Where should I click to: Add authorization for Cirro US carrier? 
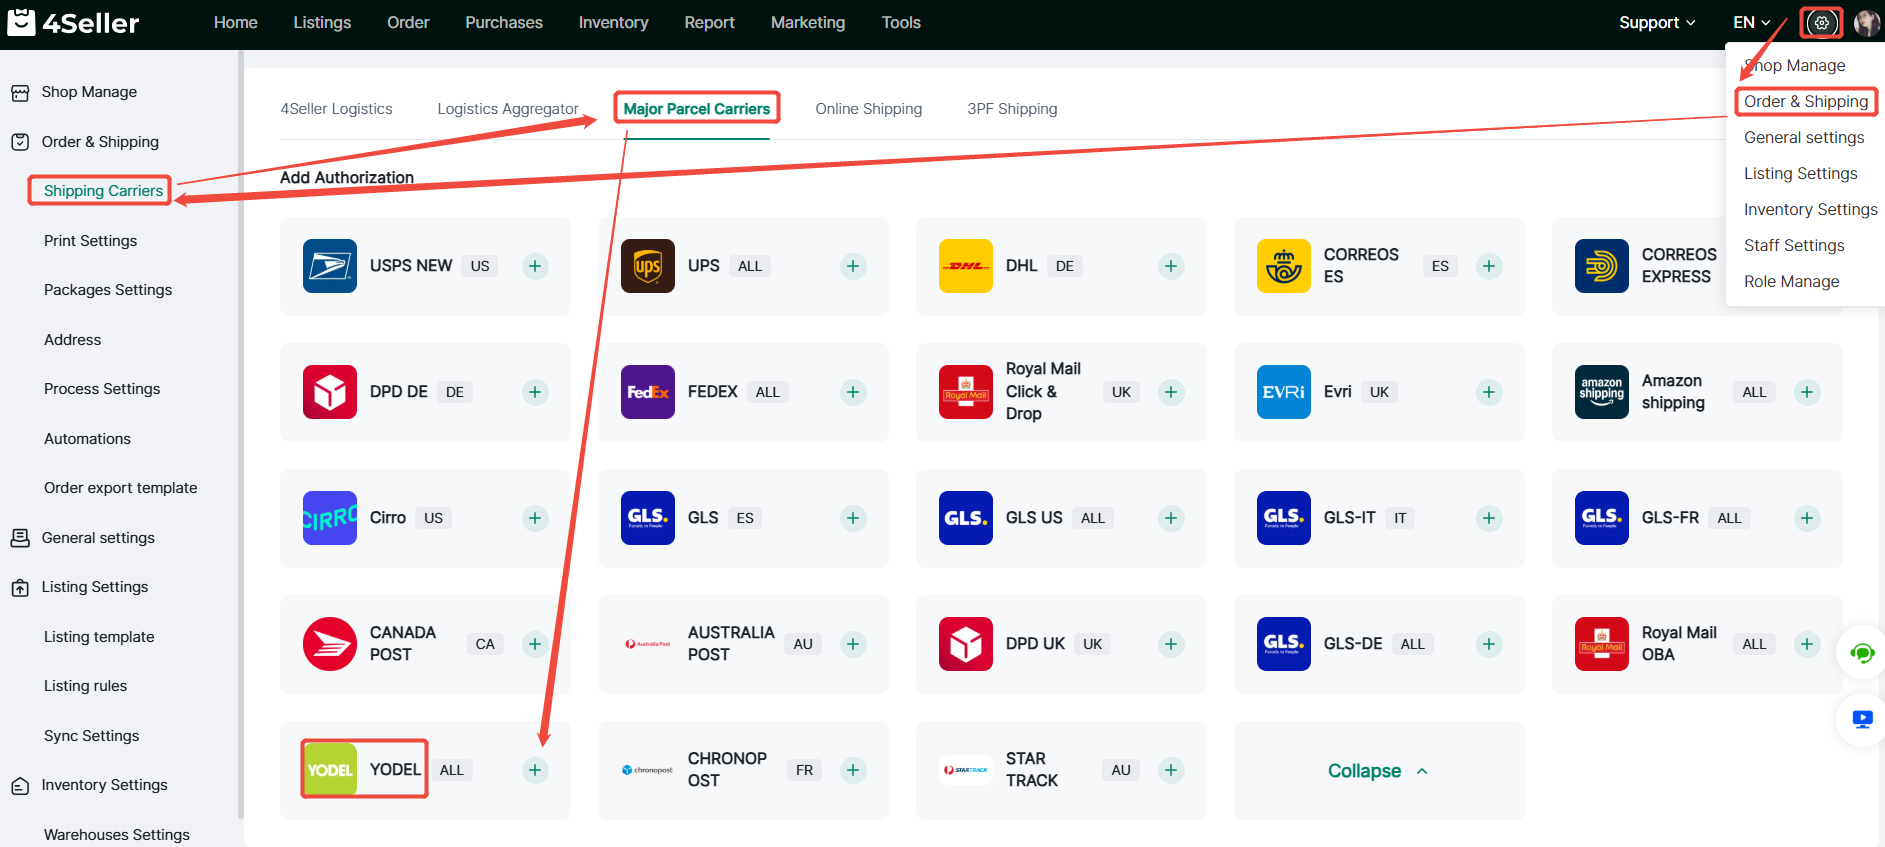[535, 518]
